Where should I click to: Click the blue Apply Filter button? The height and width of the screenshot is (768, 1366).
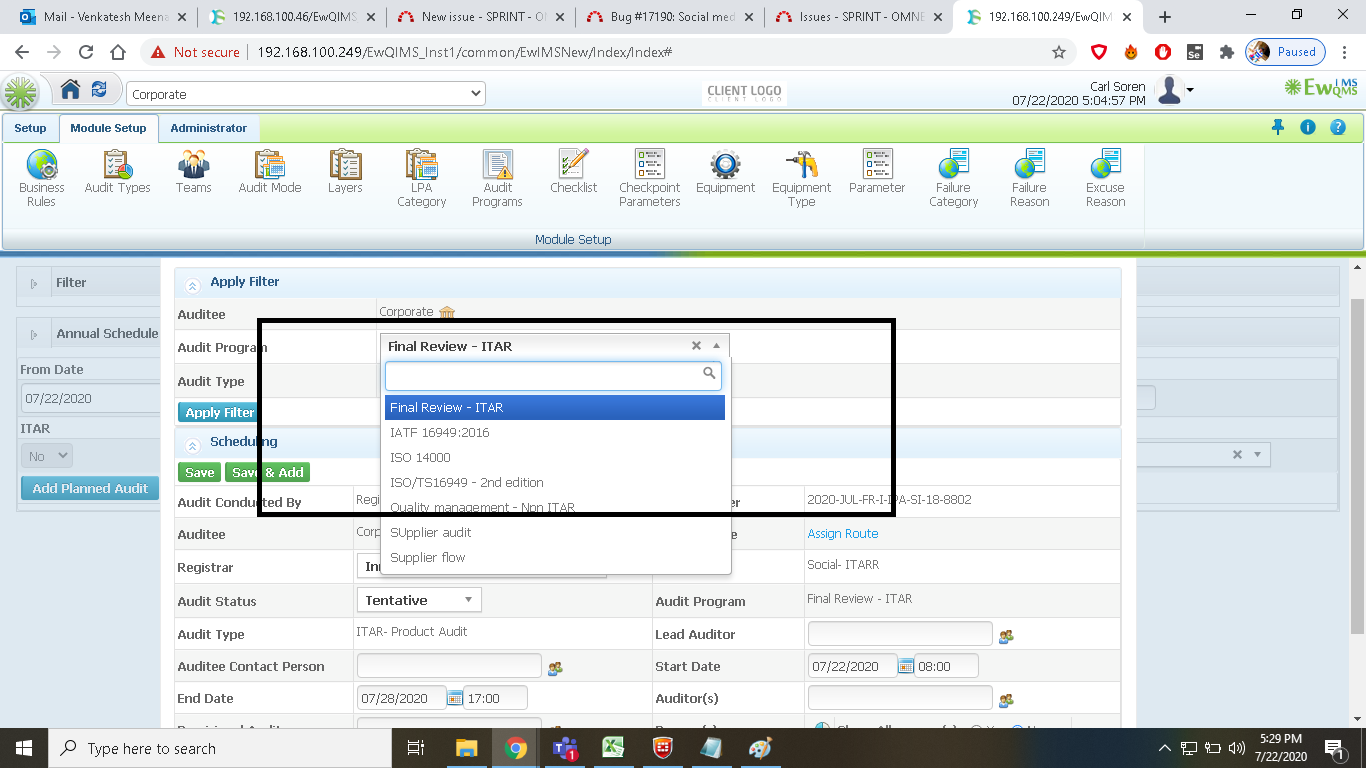[219, 412]
